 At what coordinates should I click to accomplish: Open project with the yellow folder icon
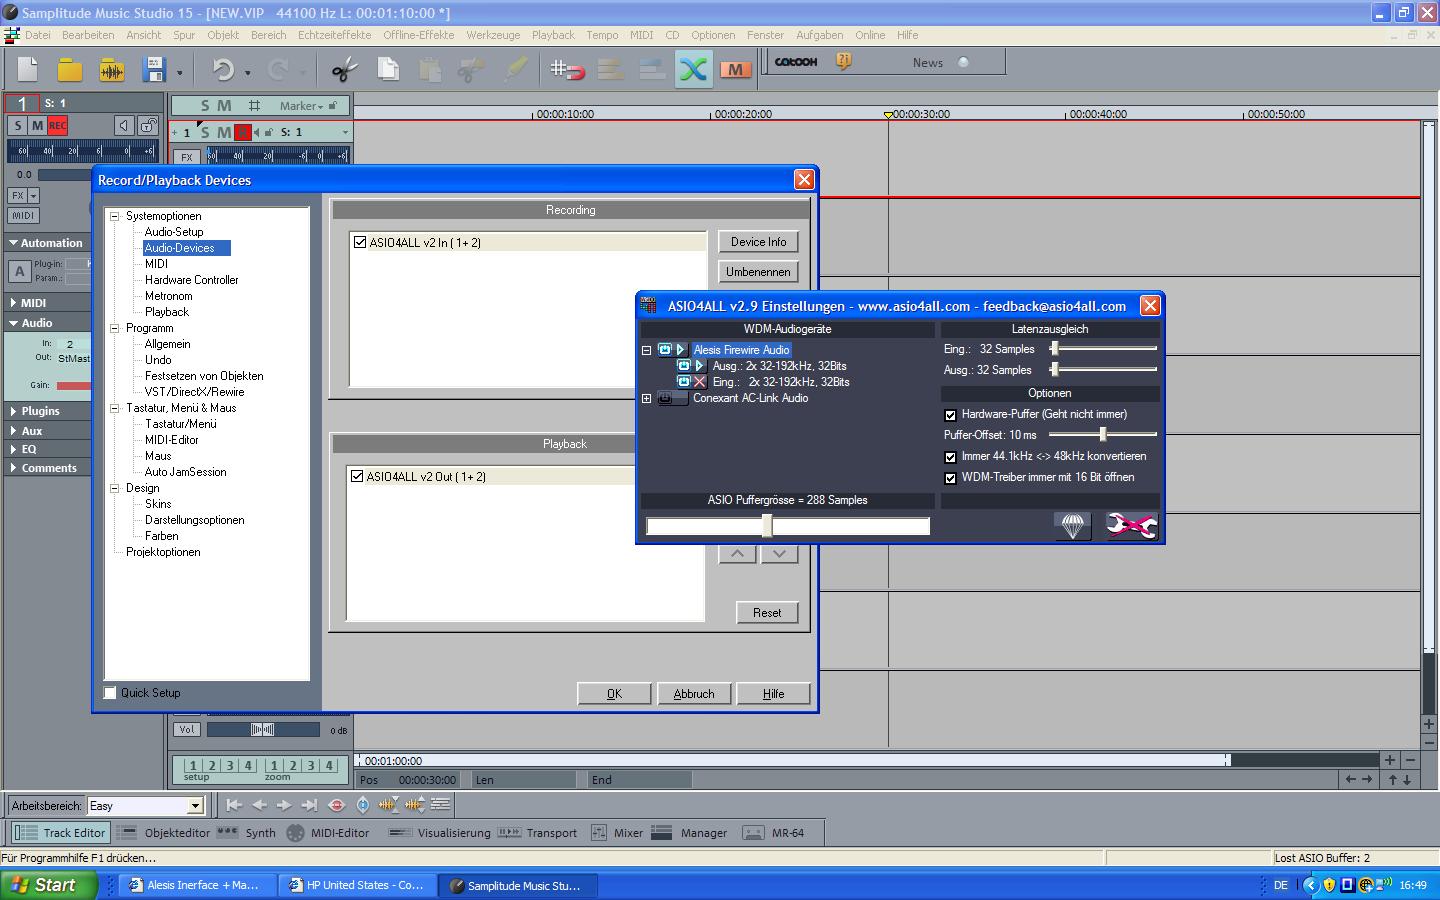pyautogui.click(x=69, y=69)
